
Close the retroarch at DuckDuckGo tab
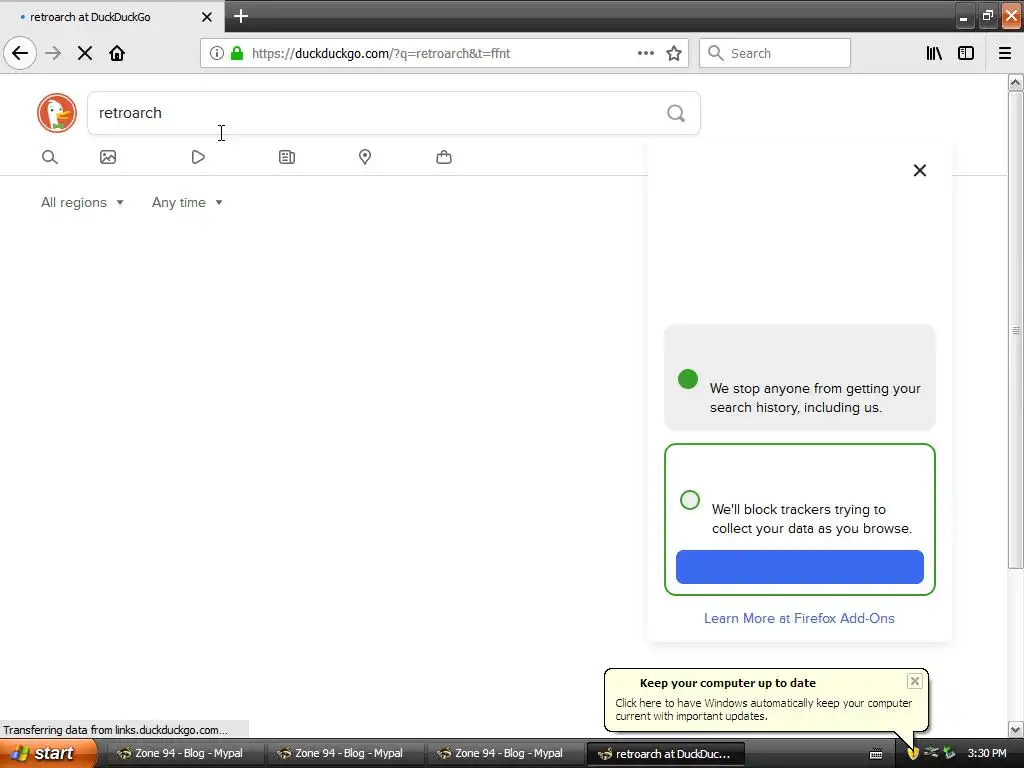(x=206, y=17)
